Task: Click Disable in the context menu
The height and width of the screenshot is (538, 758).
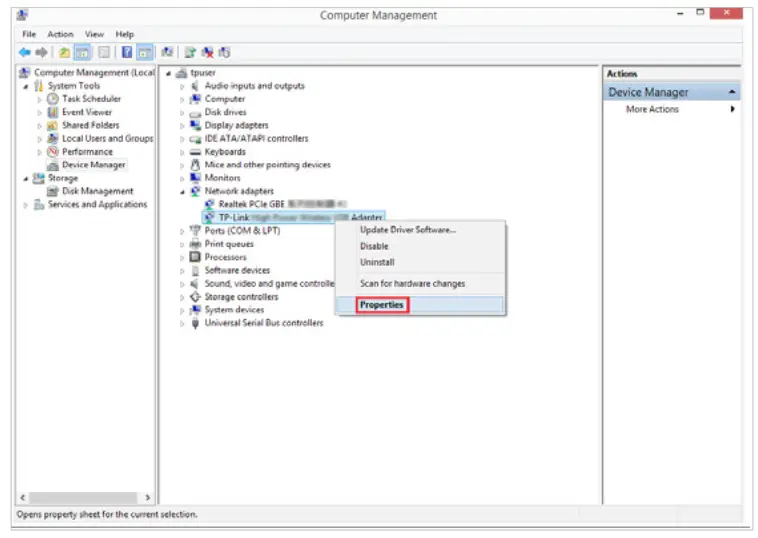Action: point(374,246)
